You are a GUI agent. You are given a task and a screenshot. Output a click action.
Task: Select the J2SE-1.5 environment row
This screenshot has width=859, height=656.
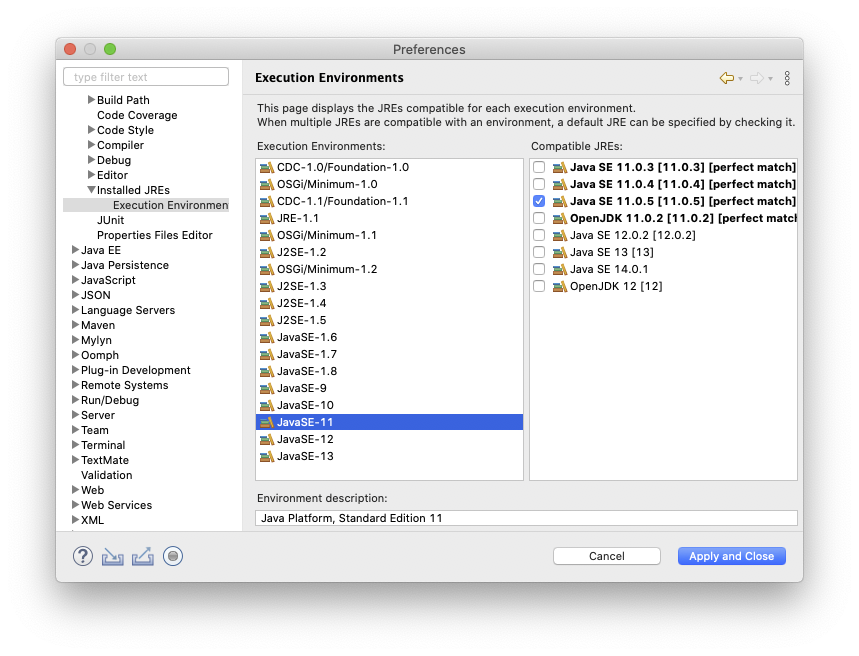point(389,321)
